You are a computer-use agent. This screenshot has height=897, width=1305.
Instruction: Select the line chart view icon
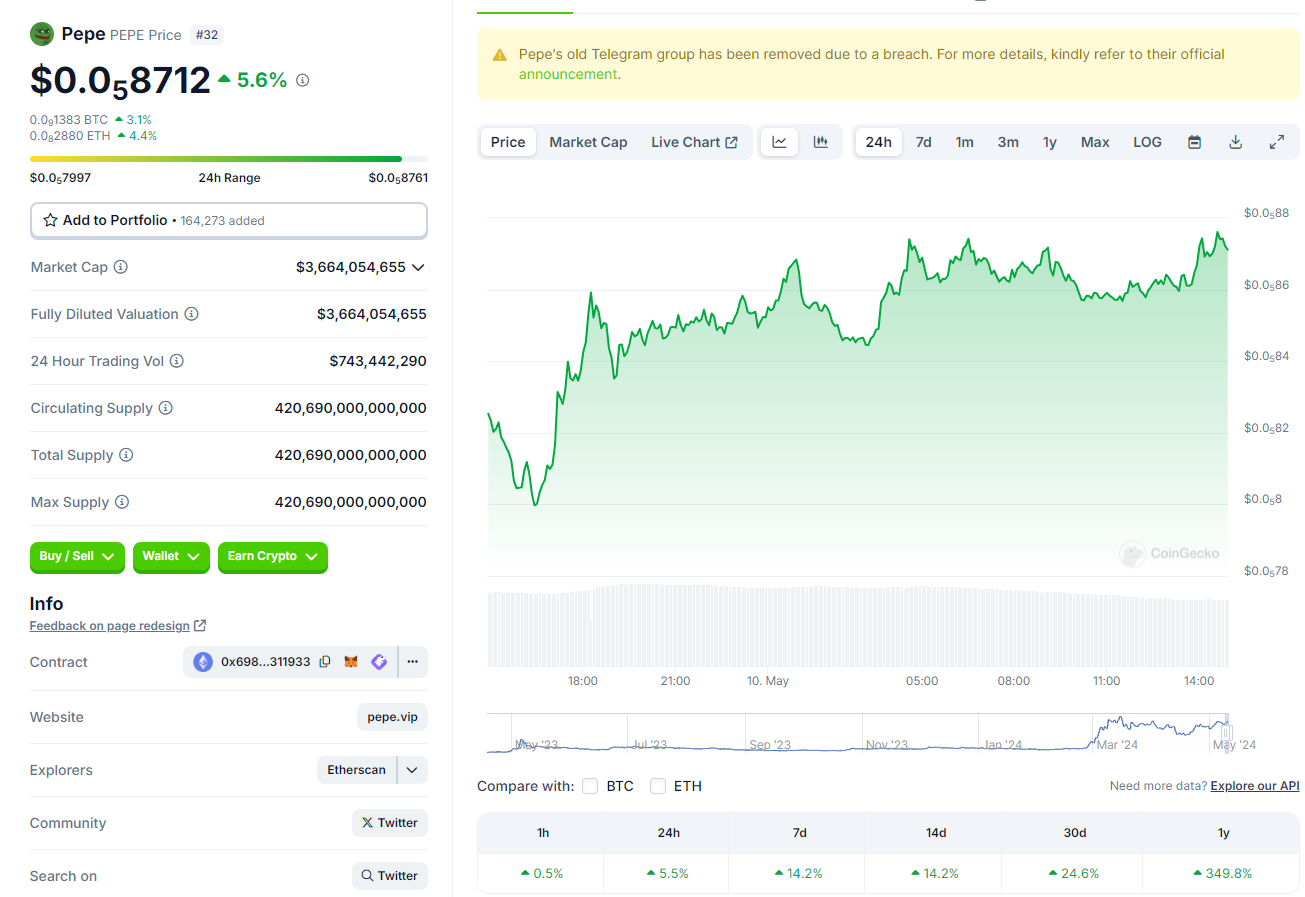pos(779,142)
